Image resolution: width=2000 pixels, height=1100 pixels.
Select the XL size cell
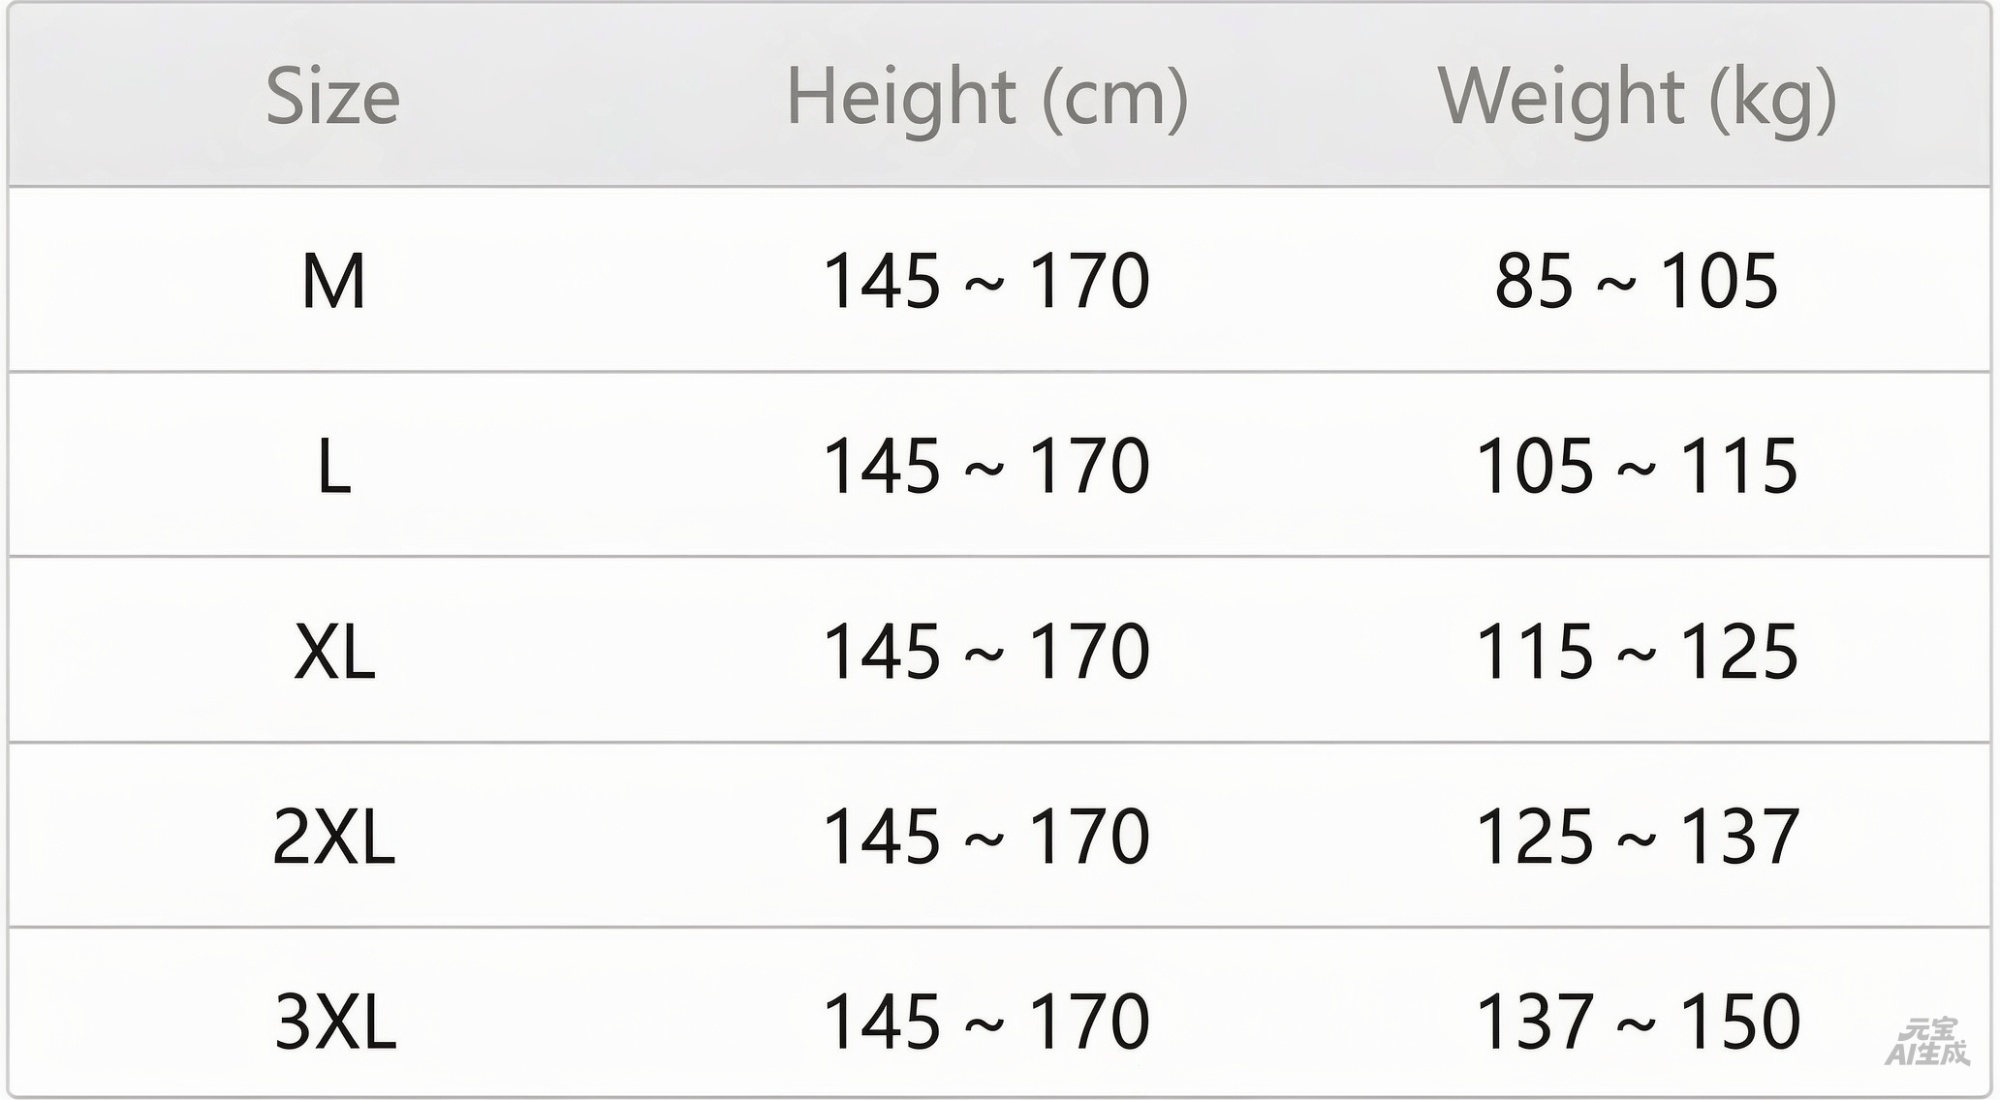click(x=334, y=652)
